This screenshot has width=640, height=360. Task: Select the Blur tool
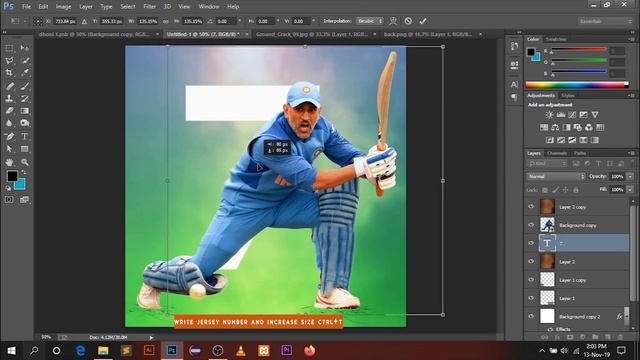click(x=9, y=123)
